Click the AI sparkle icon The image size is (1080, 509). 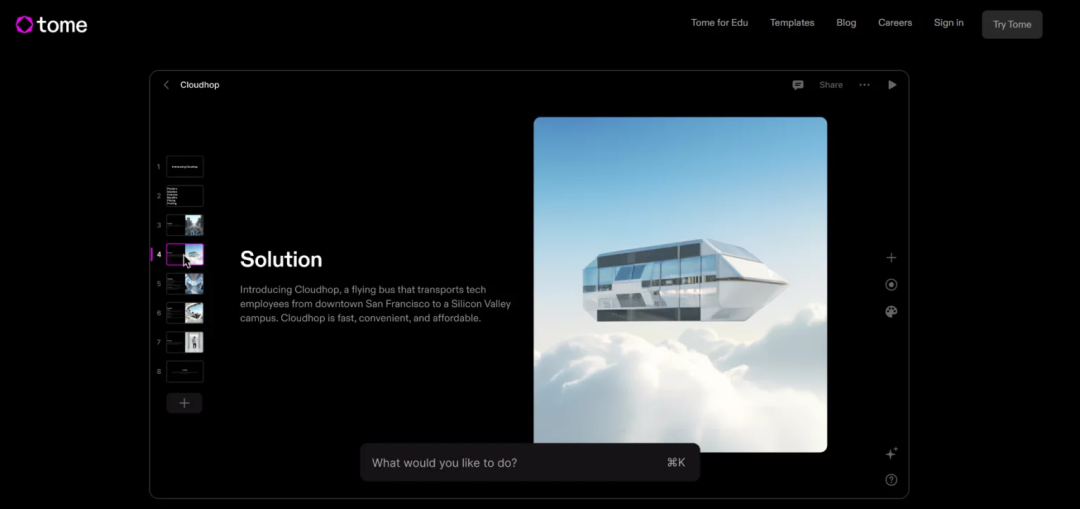click(891, 453)
